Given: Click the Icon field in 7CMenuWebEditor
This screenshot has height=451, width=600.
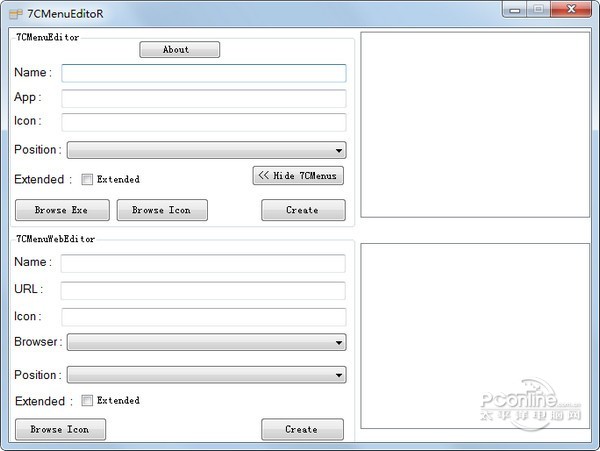Looking at the screenshot, I should pos(204,317).
